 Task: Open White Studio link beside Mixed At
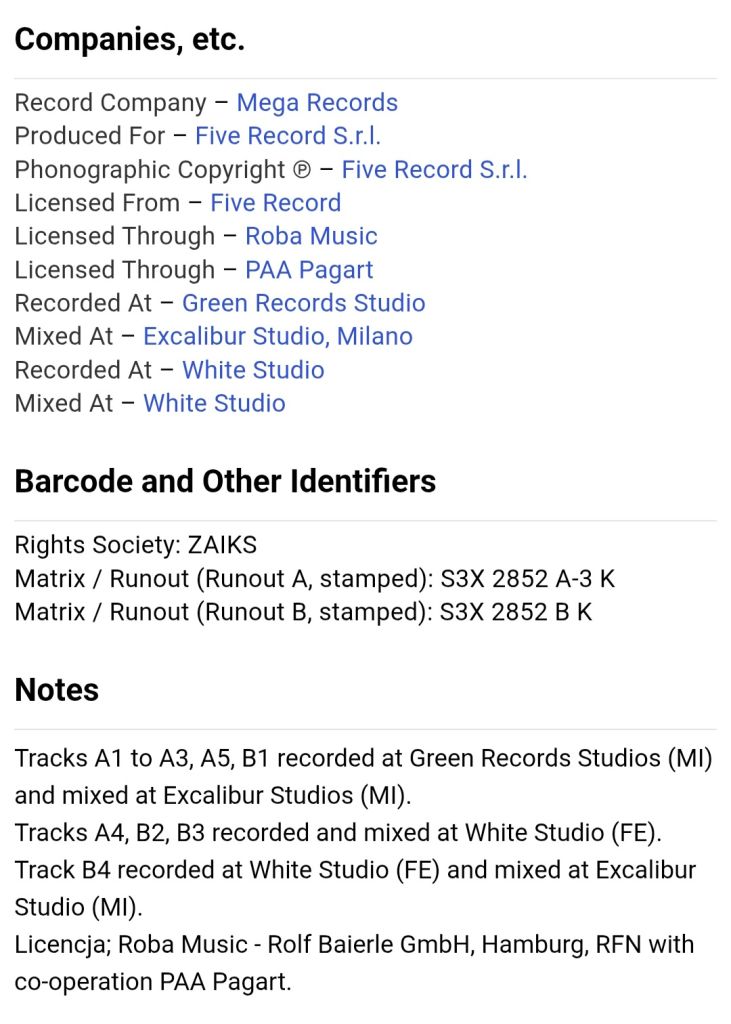pyautogui.click(x=214, y=404)
